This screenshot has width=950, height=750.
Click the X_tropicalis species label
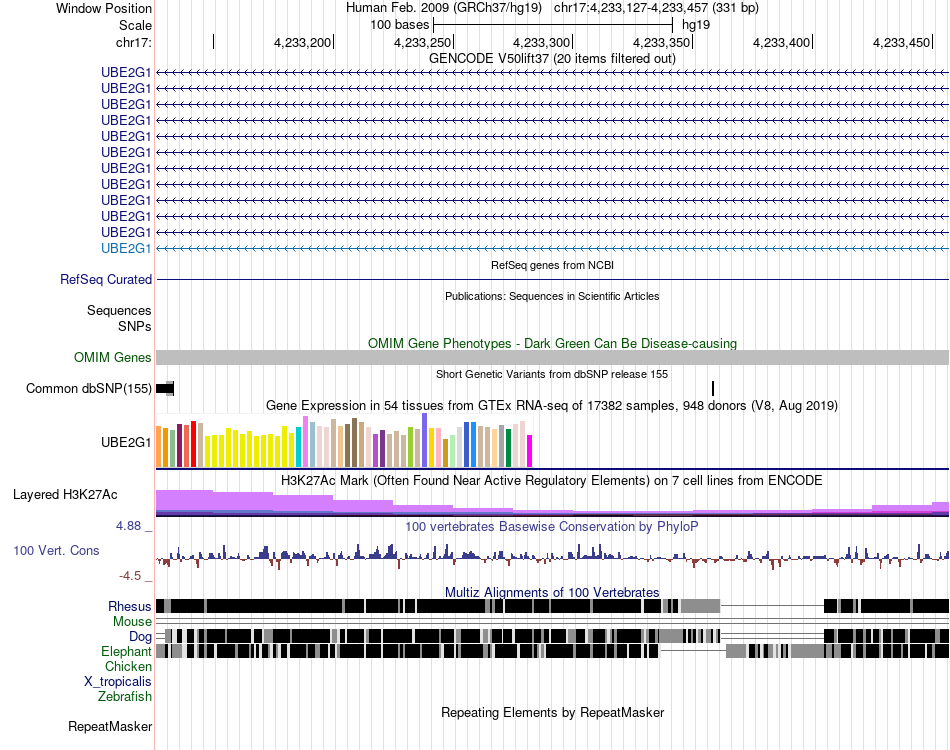tap(118, 682)
